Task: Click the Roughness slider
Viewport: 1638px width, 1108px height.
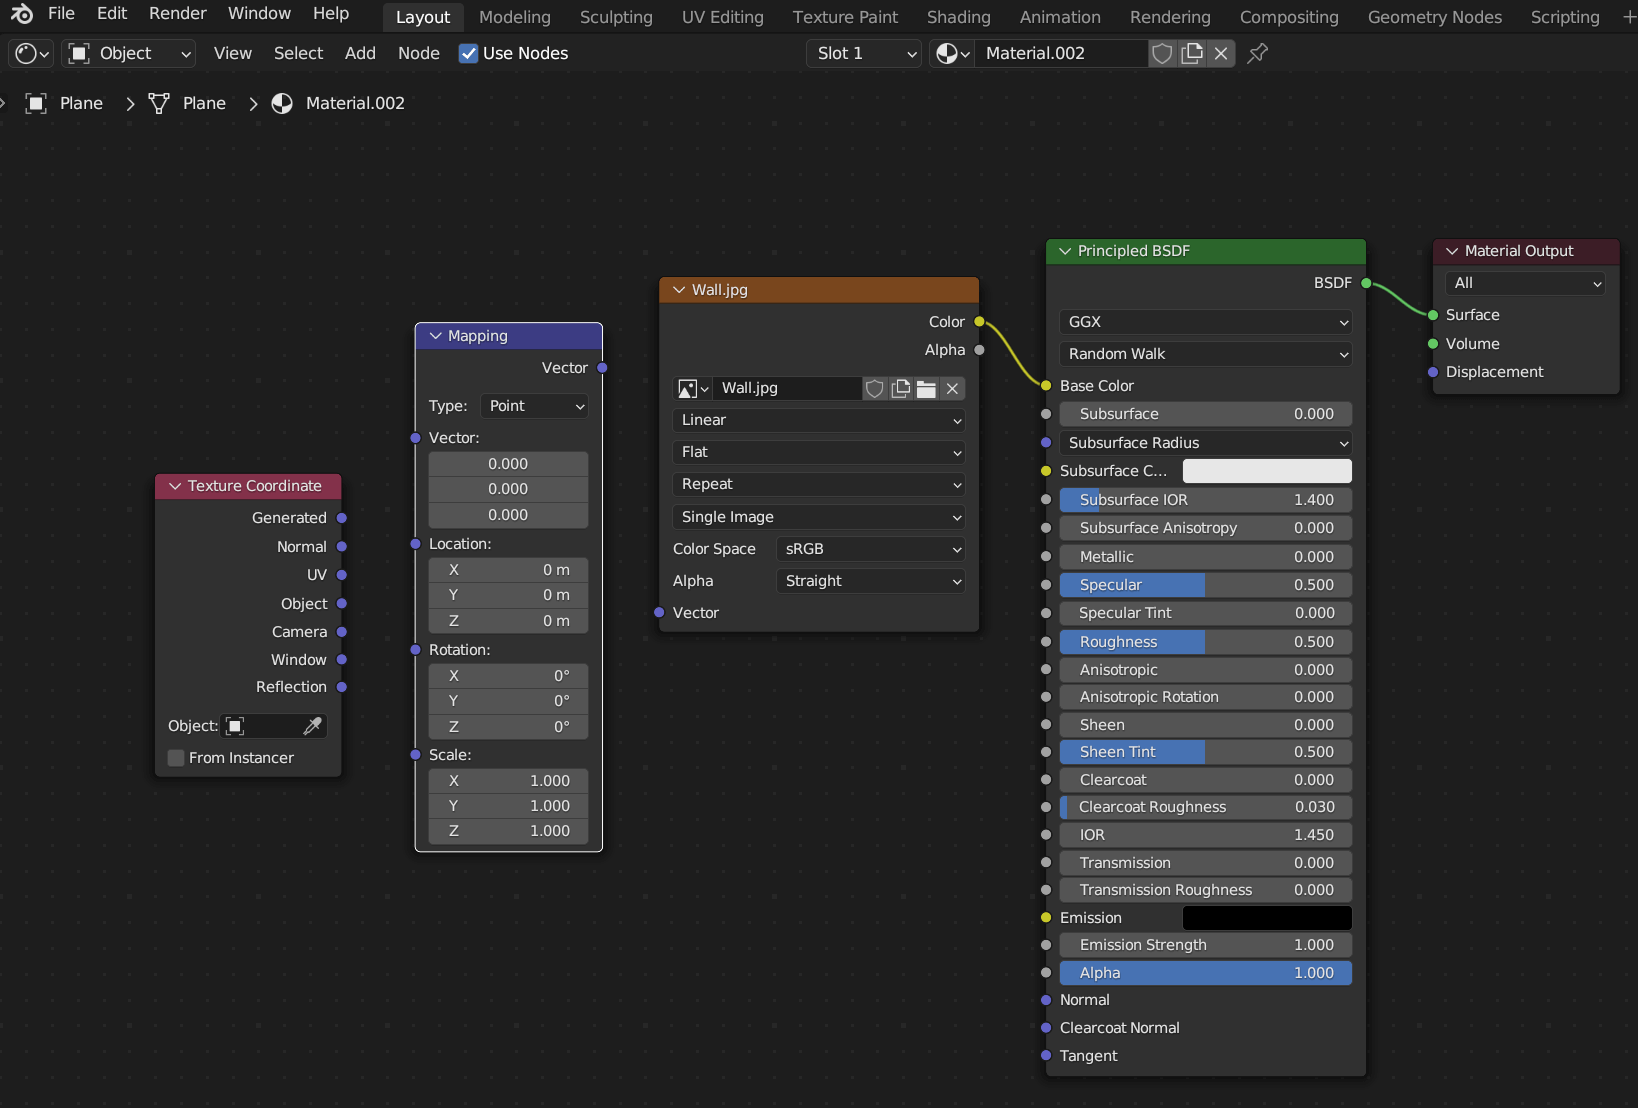Action: (1206, 642)
